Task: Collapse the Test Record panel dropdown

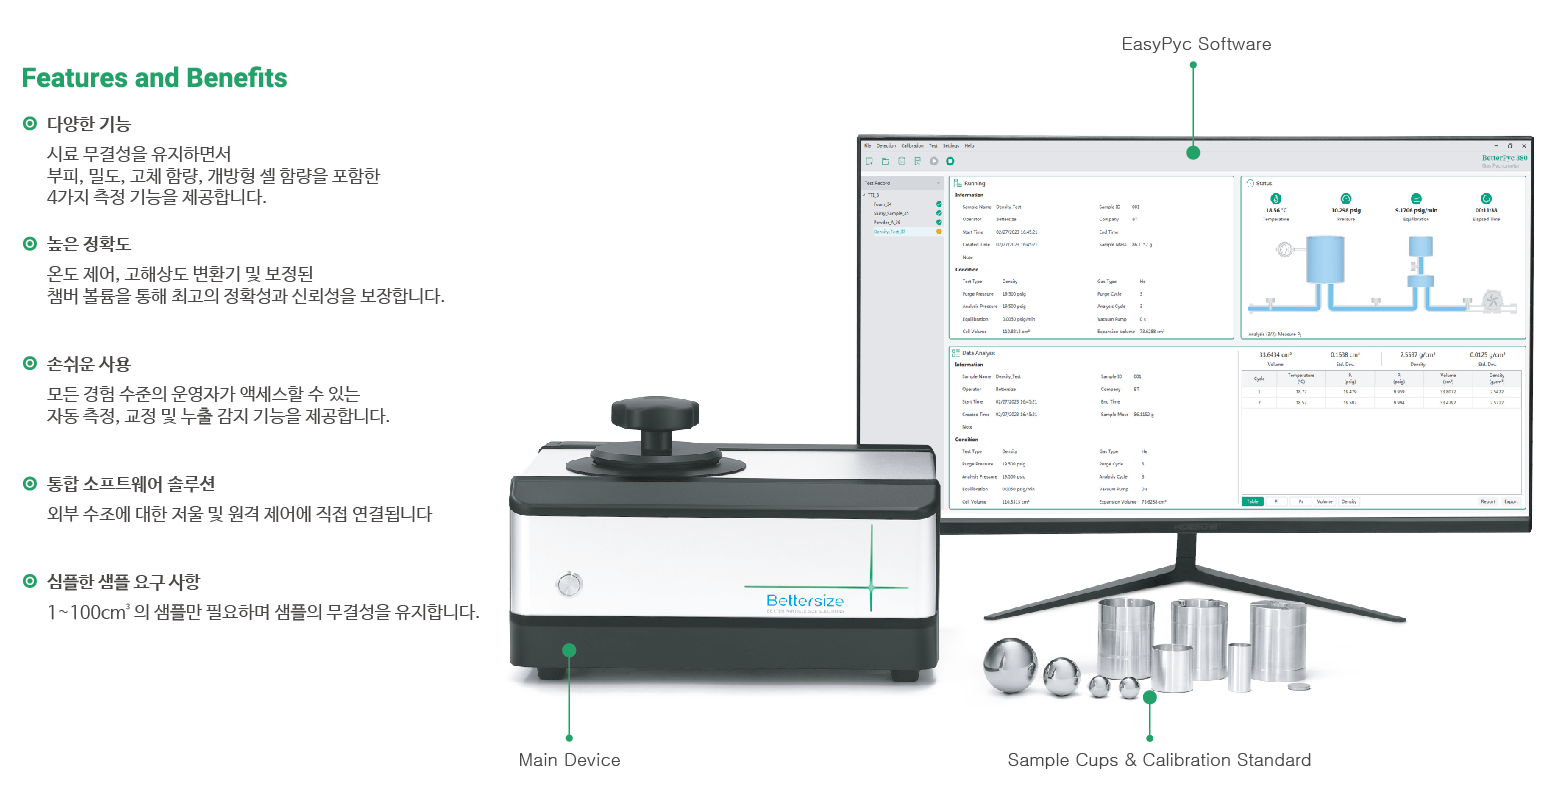Action: (x=938, y=183)
